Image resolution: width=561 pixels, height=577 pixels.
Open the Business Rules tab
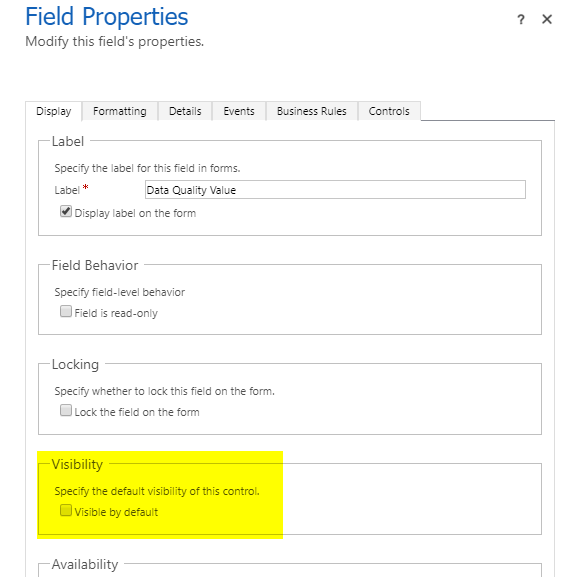[312, 111]
